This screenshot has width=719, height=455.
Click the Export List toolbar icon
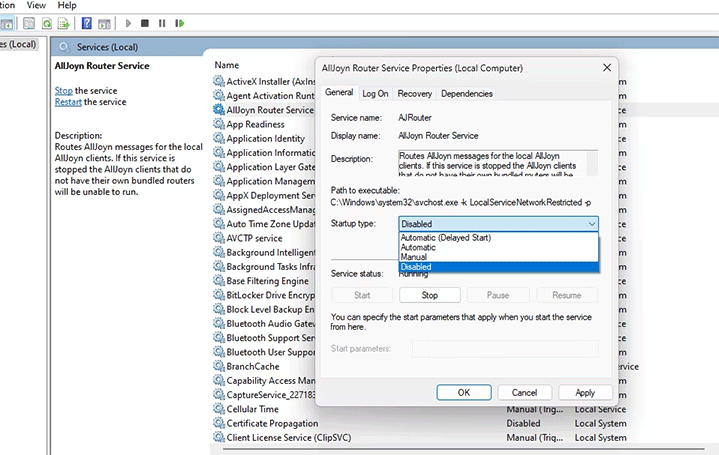64,23
